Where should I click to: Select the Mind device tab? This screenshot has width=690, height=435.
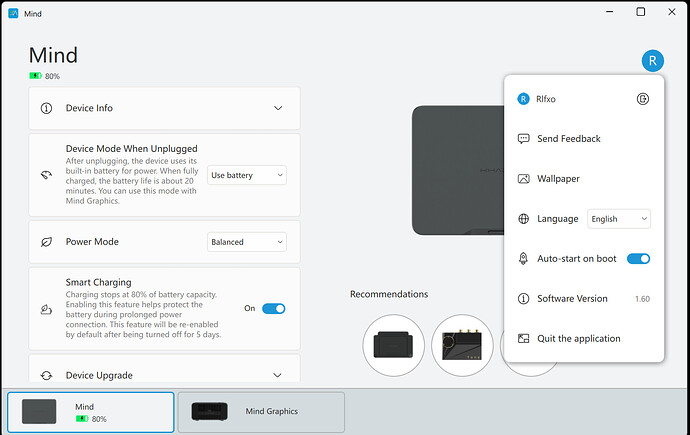tap(91, 411)
